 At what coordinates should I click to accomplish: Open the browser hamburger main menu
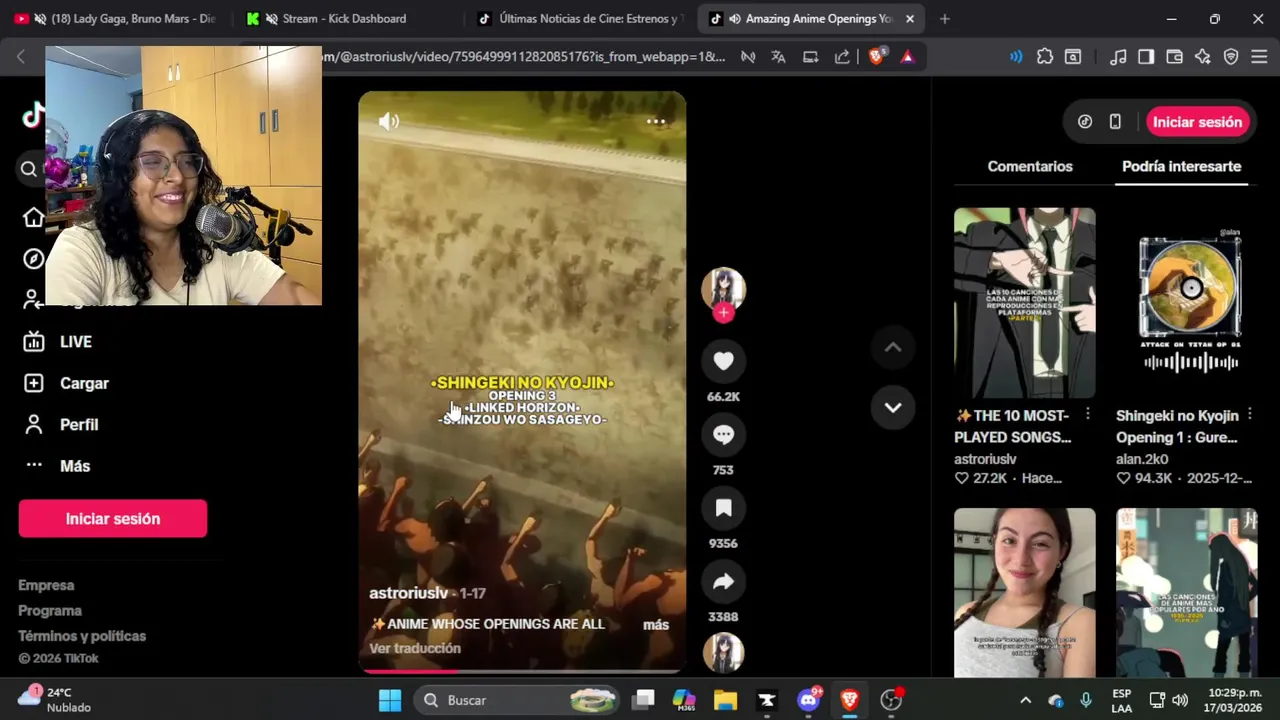pyautogui.click(x=1259, y=57)
